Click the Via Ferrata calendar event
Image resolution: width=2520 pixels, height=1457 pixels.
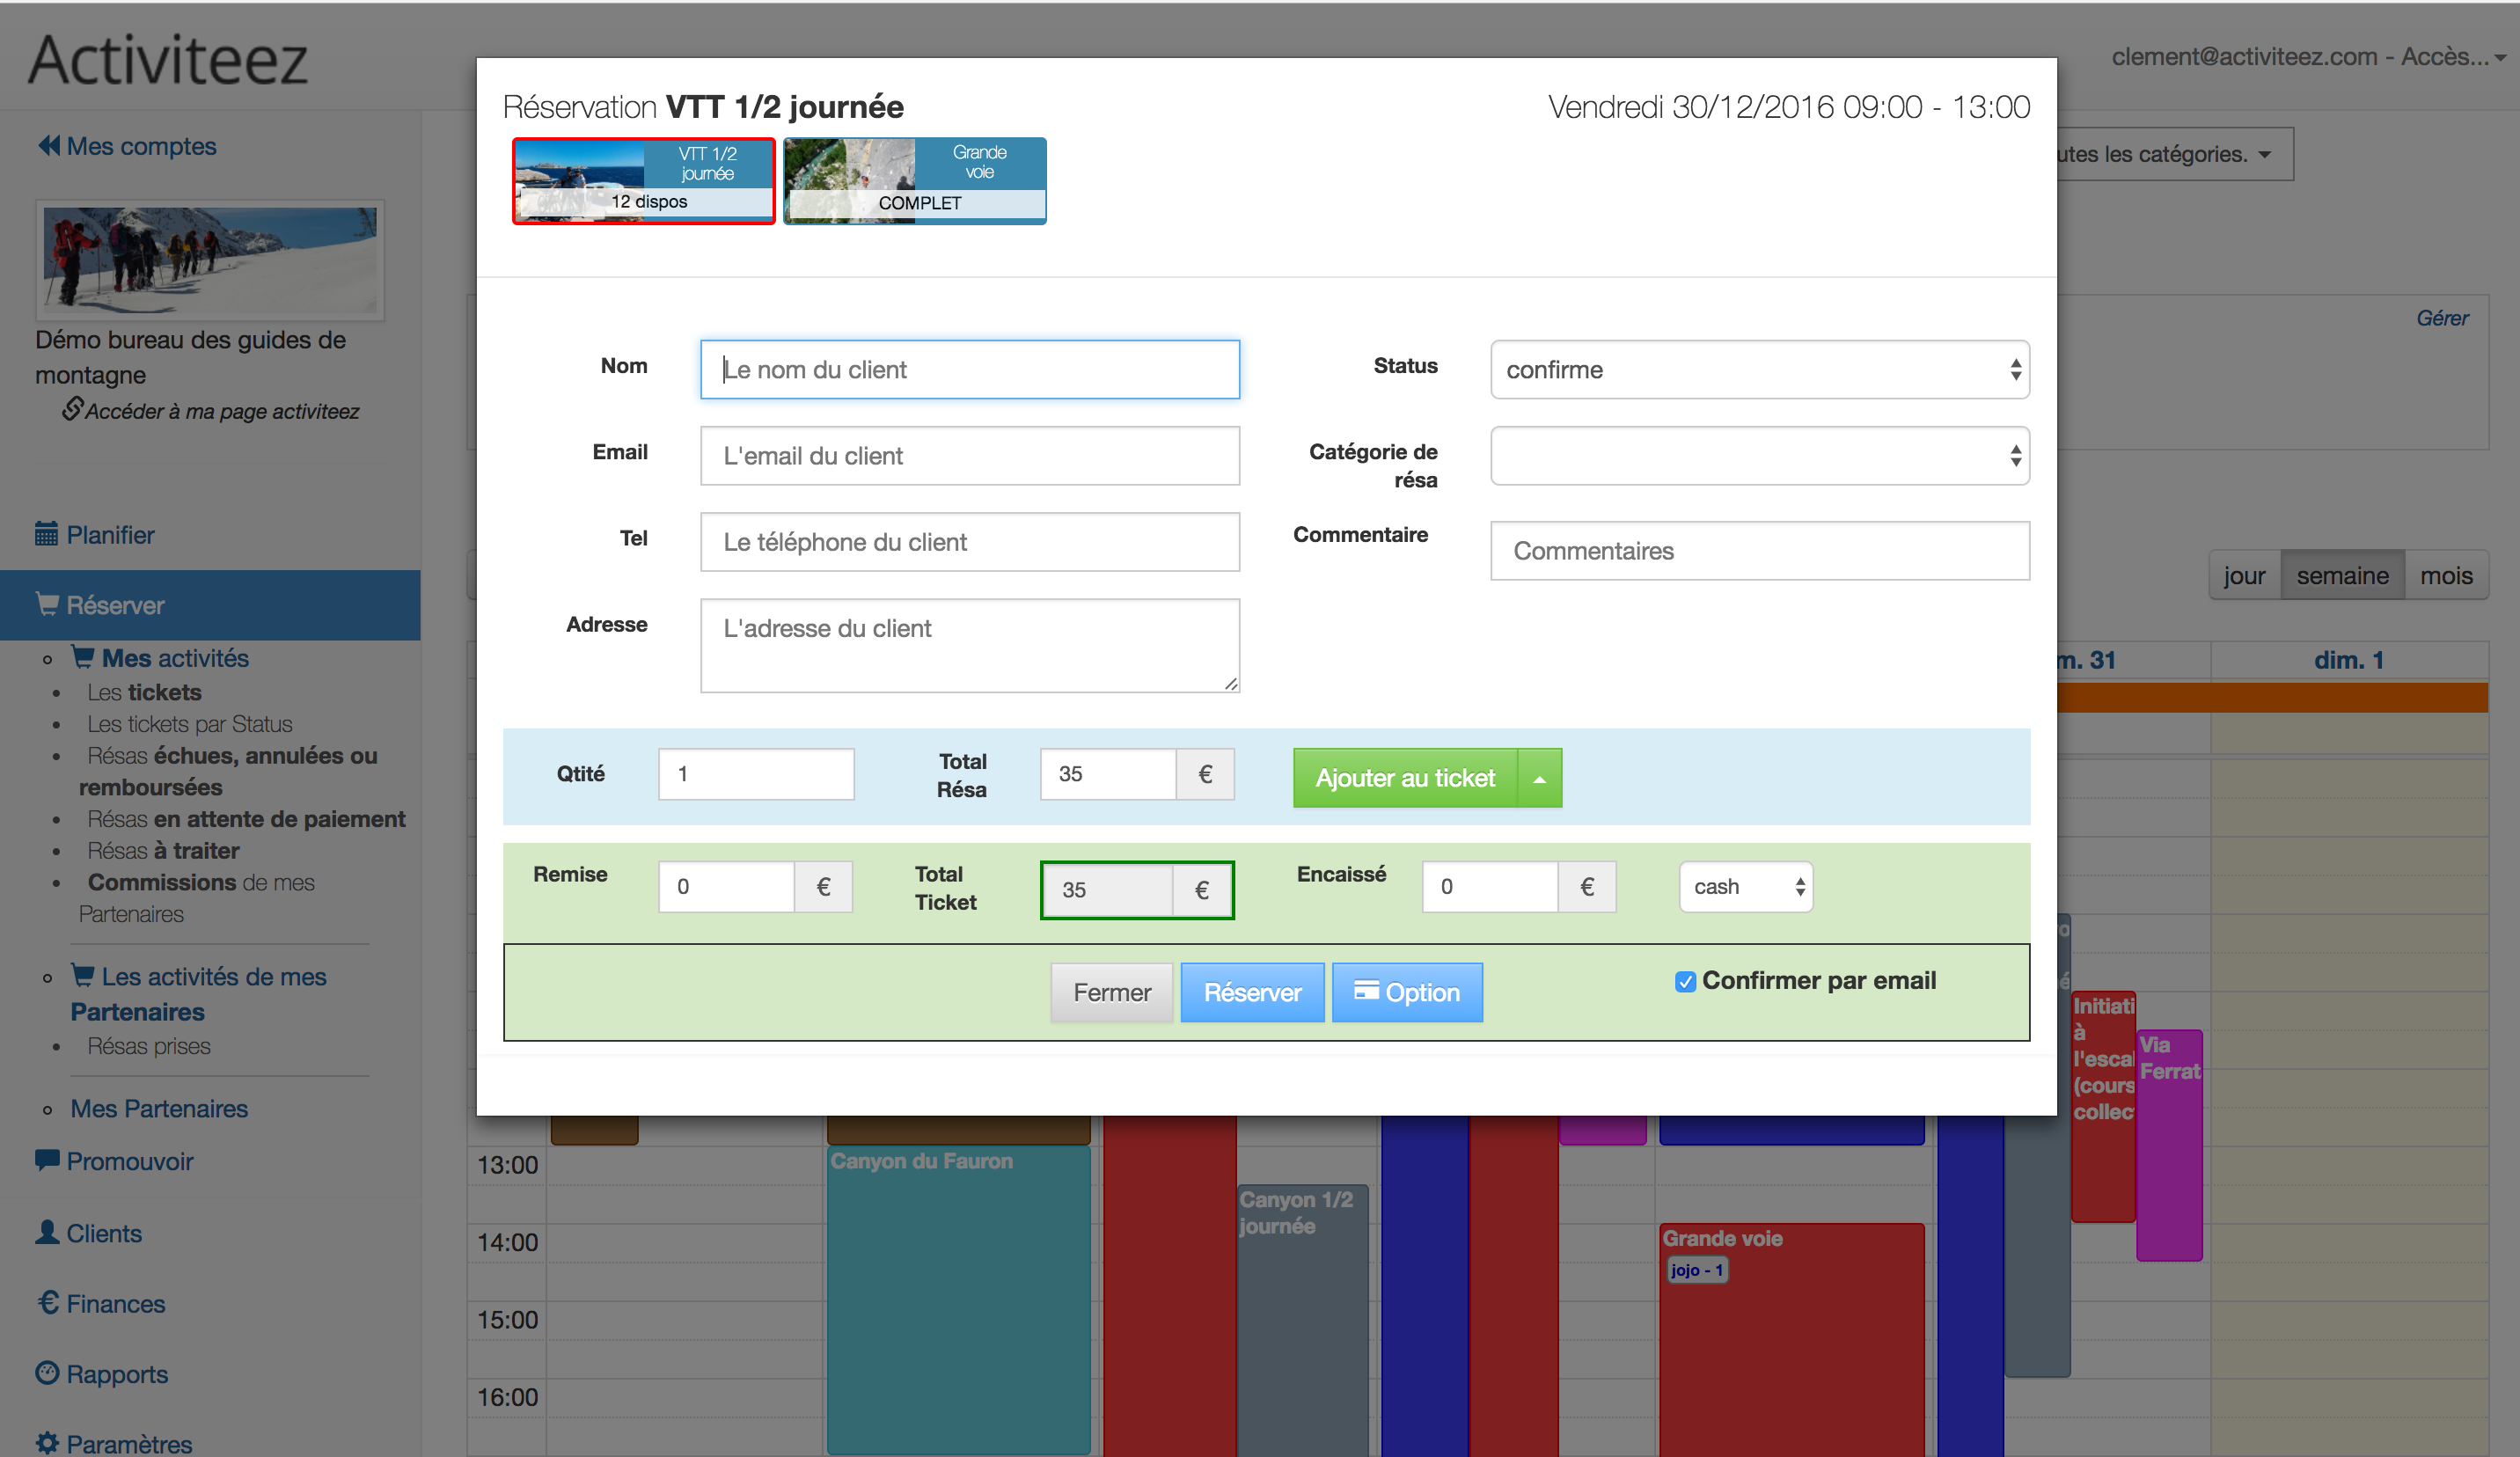pyautogui.click(x=2169, y=1145)
